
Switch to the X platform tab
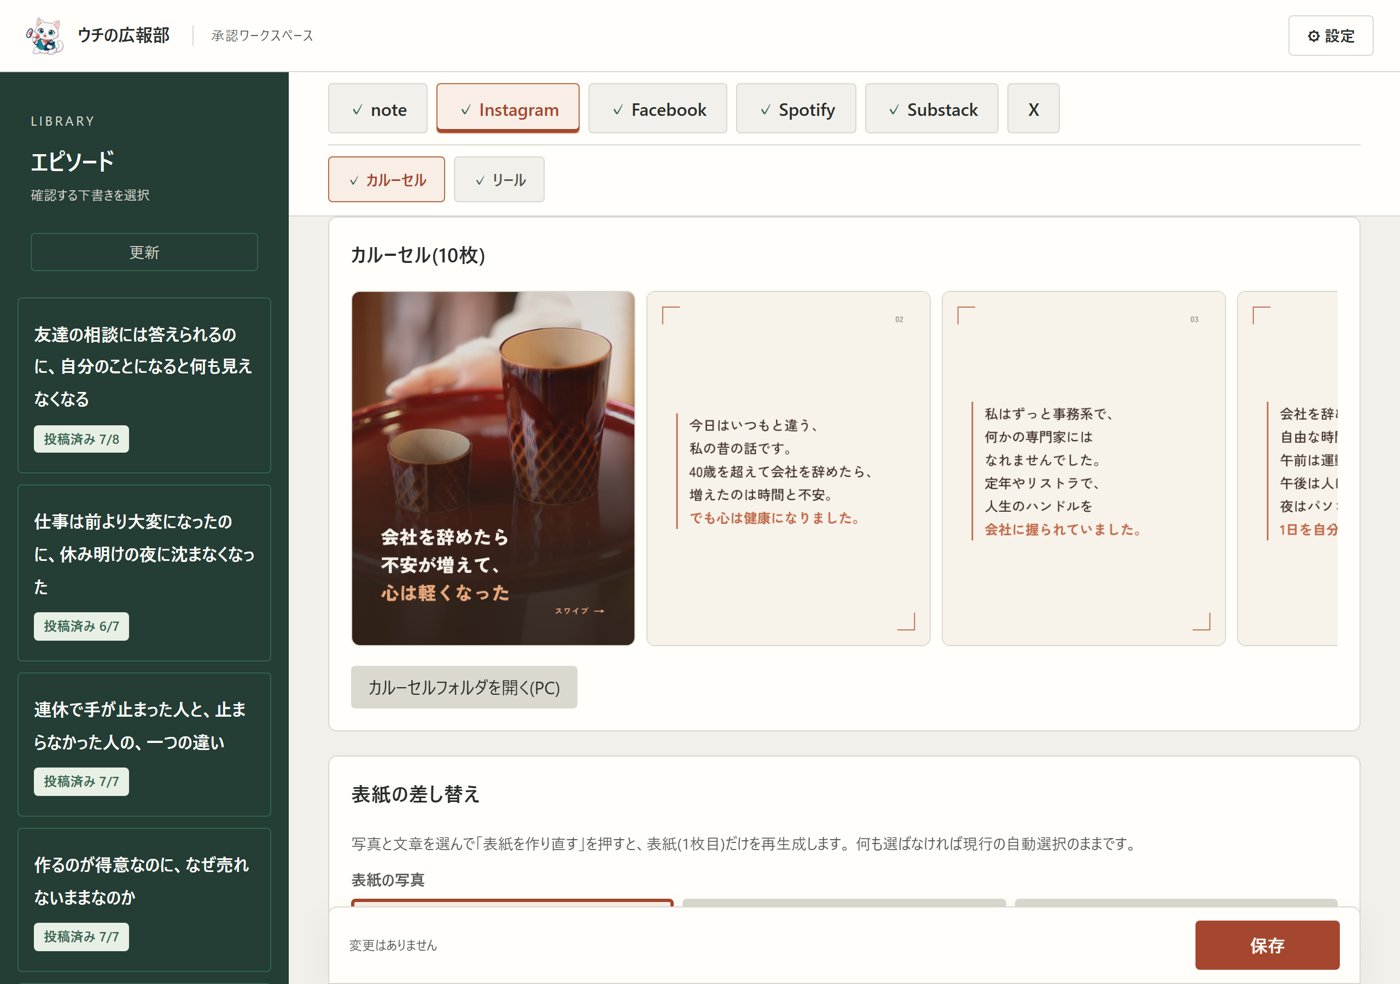1033,109
